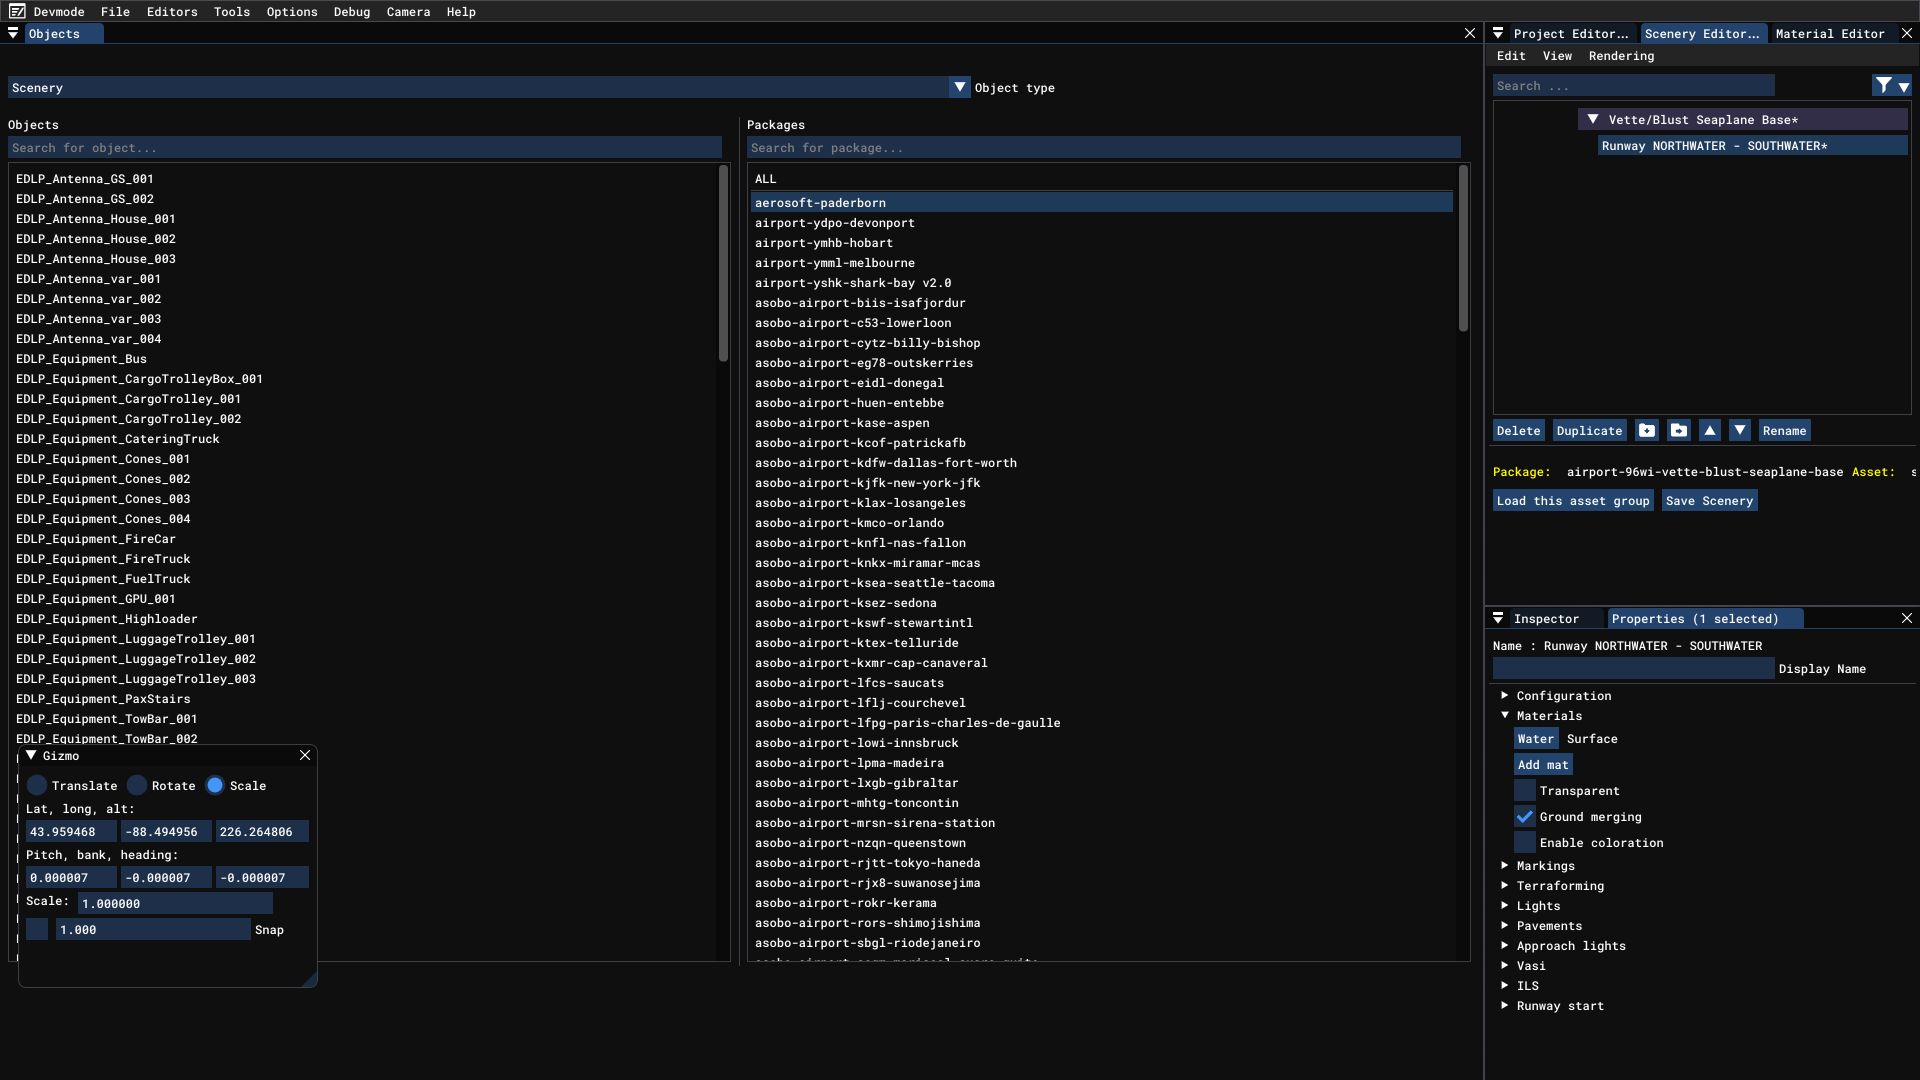1920x1080 pixels.
Task: Click the Display Name input field
Action: point(1633,669)
